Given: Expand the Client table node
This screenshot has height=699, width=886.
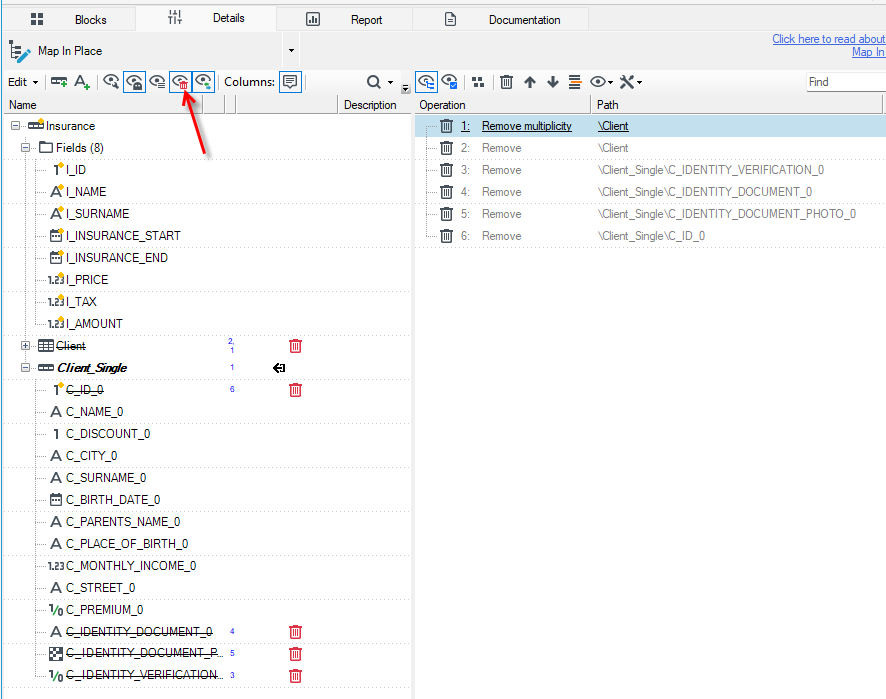Looking at the screenshot, I should pyautogui.click(x=25, y=345).
